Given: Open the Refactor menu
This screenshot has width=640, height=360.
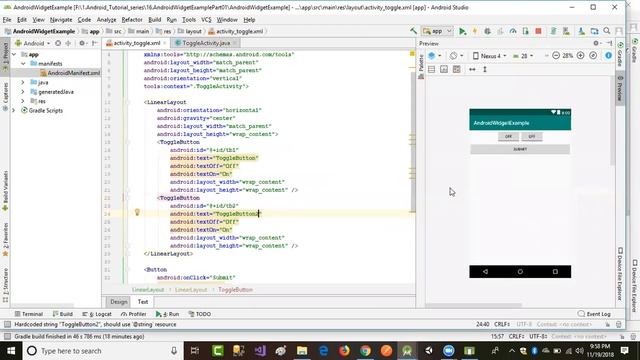Looking at the screenshot, I should point(132,20).
